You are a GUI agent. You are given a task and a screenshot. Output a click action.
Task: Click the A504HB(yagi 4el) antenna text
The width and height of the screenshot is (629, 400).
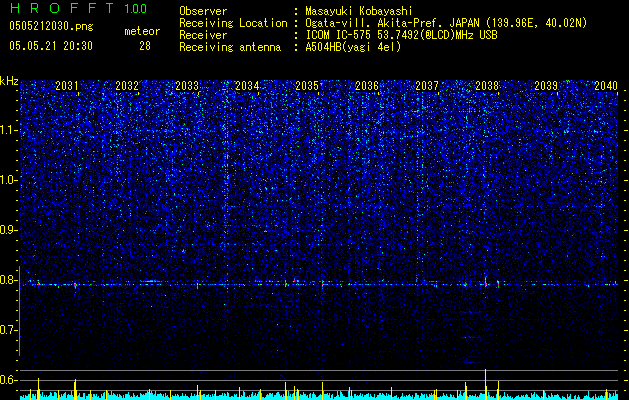353,47
